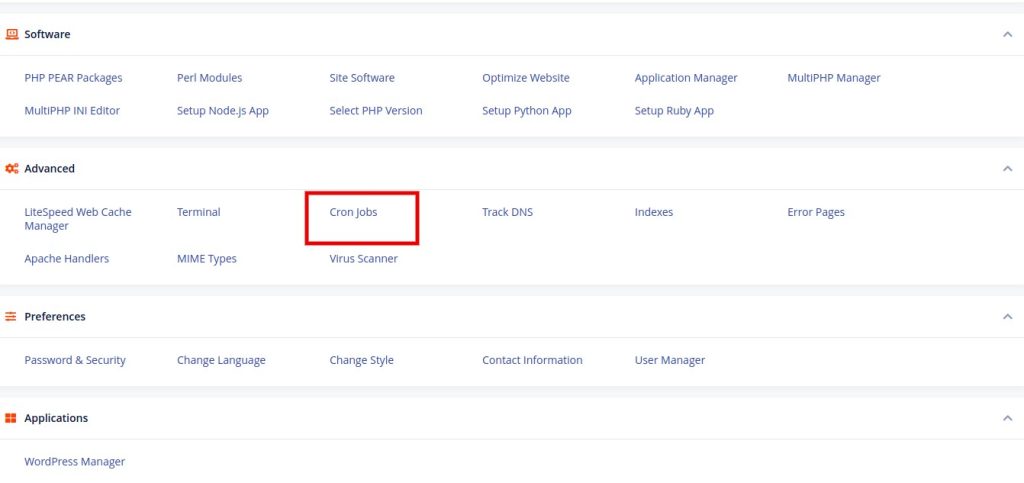Collapse the Software section chevron
Viewport: 1024px width, 483px height.
coord(1007,34)
